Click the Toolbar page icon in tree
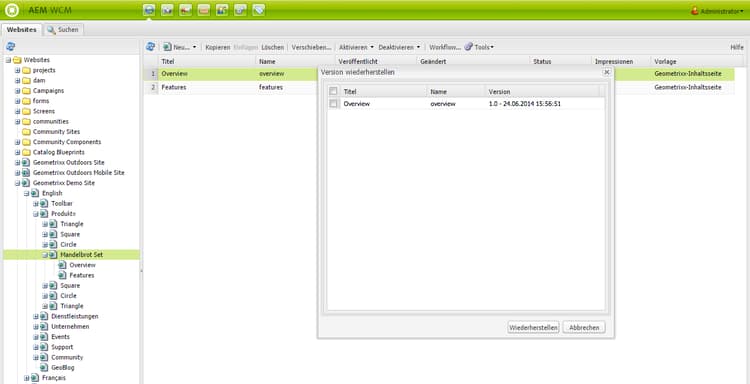 (x=44, y=204)
